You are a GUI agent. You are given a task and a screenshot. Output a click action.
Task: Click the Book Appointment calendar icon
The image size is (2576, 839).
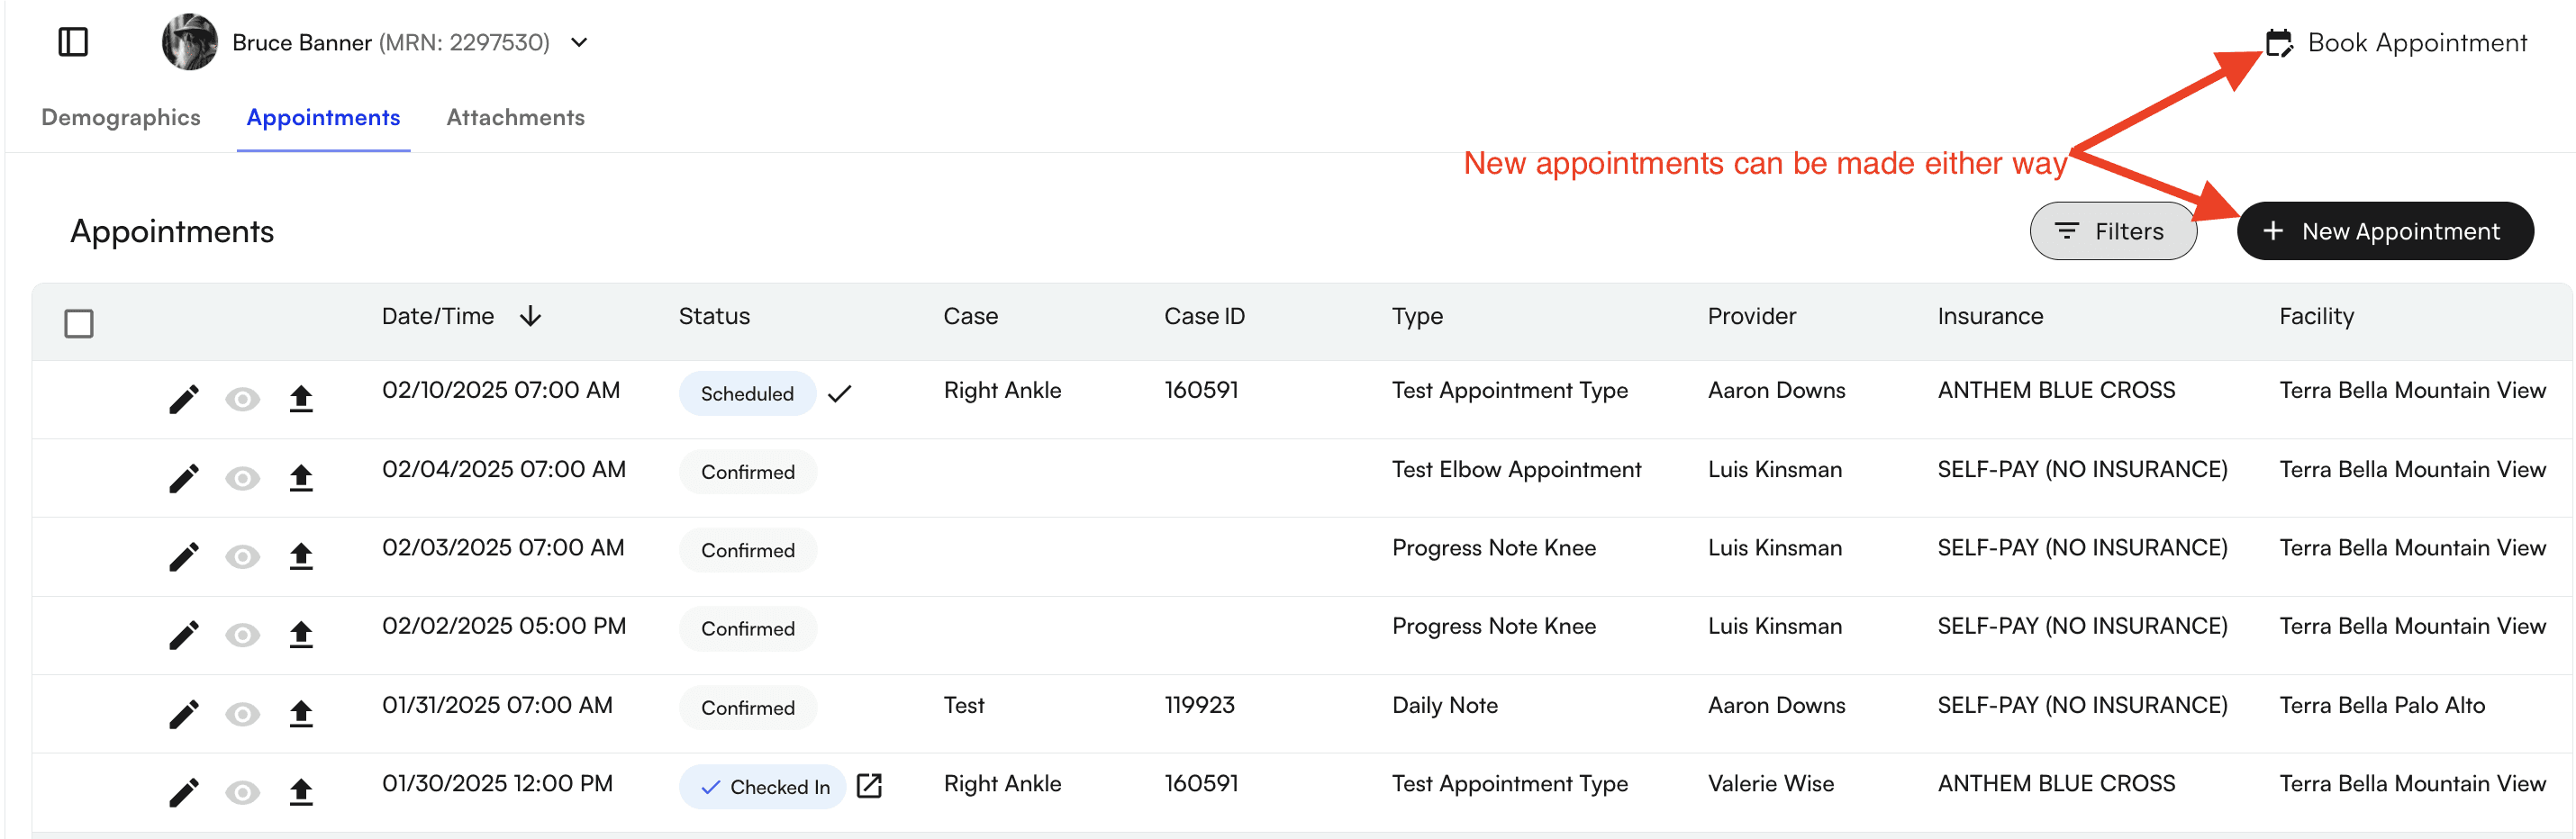point(2278,43)
